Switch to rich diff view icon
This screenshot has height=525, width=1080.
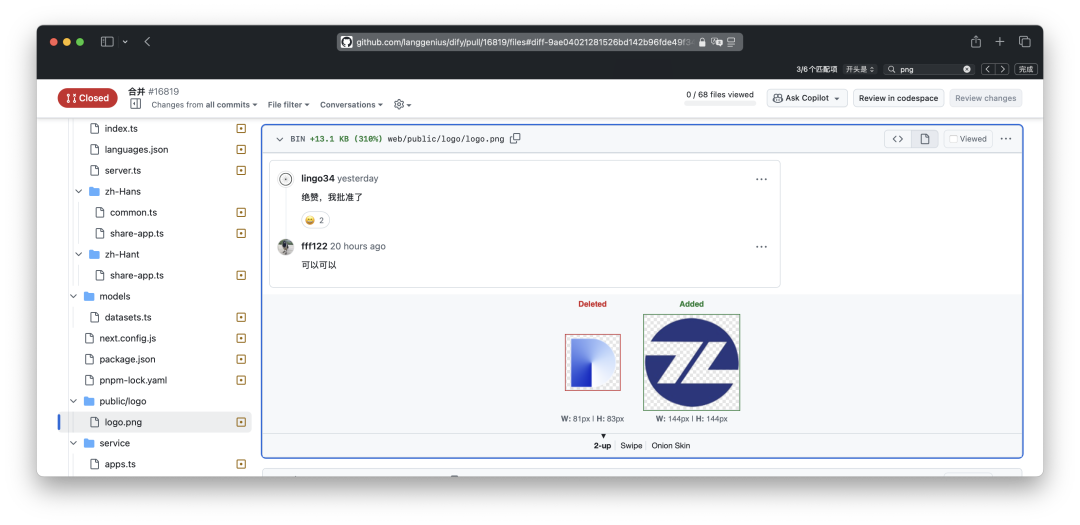click(x=925, y=139)
